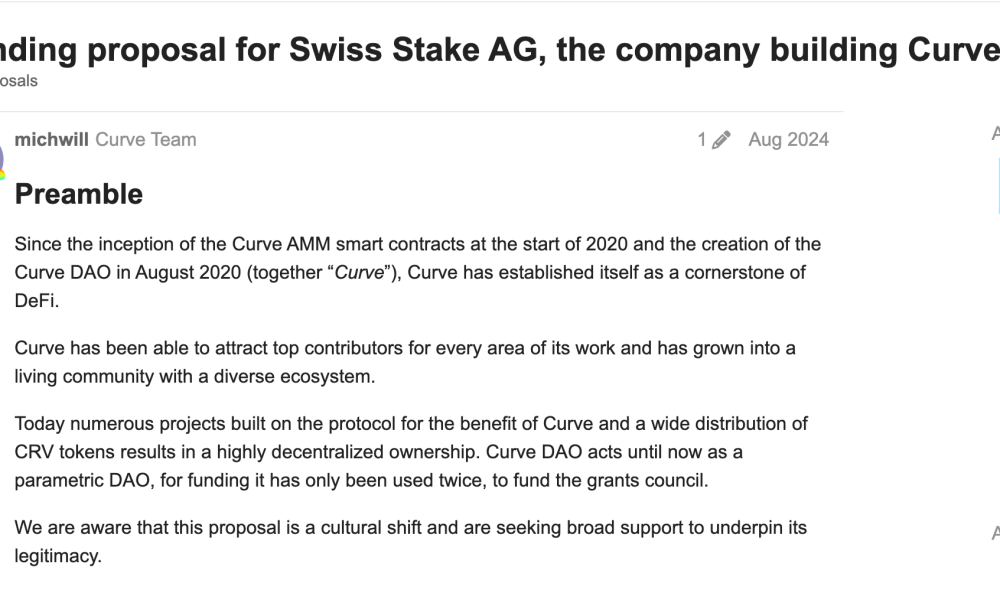Screen dimensions: 1000x600
Task: Click the Preamble heading anchor
Action: tap(78, 194)
